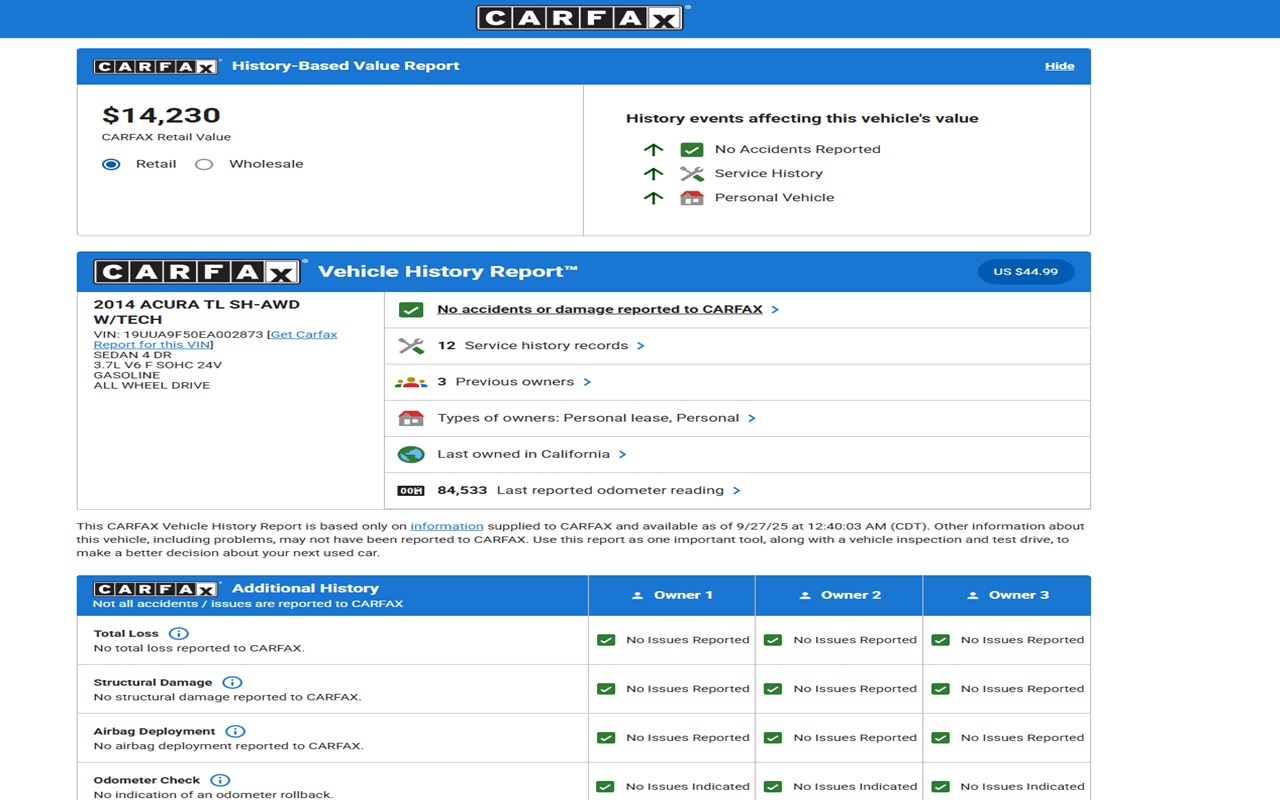This screenshot has height=800, width=1280.
Task: Click 3 Previous owners text
Action: 506,382
